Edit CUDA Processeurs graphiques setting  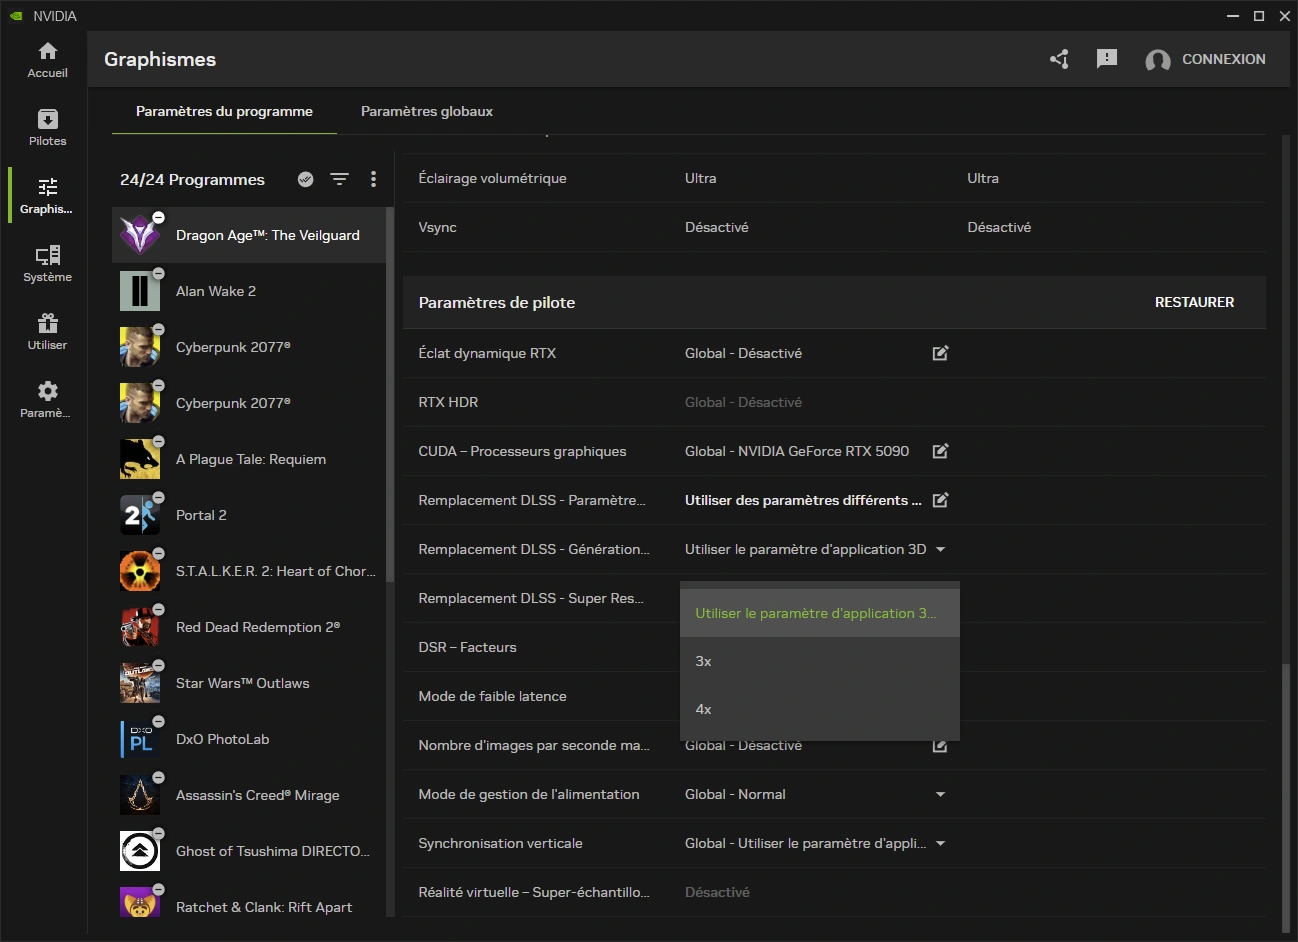click(x=940, y=451)
